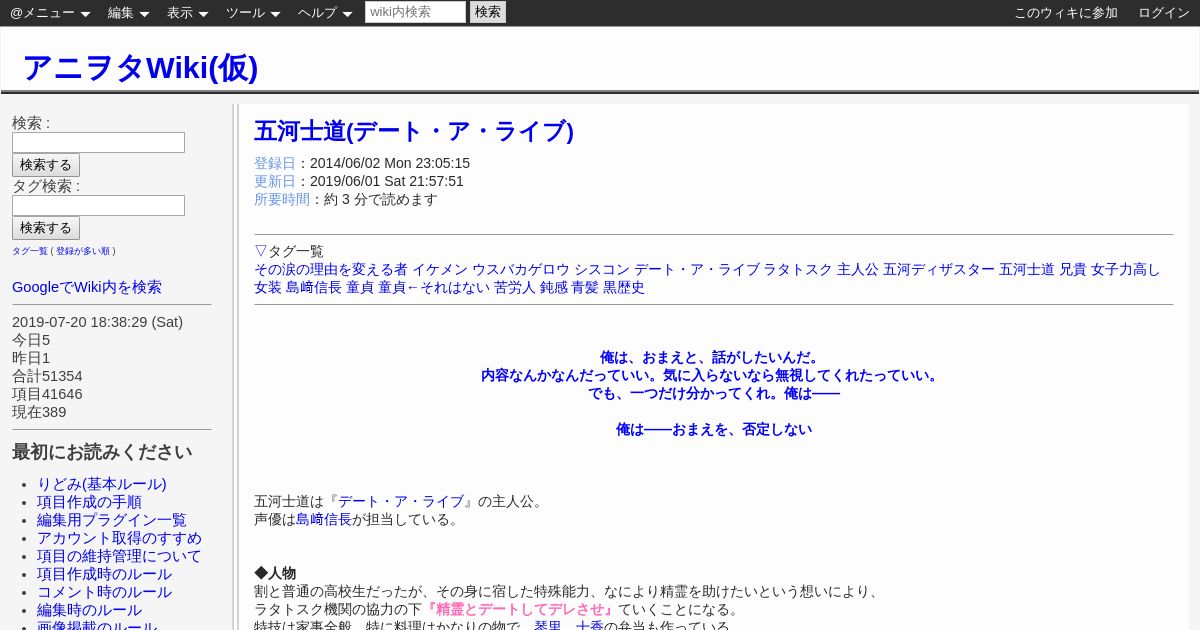Viewport: 1200px width, 630px height.
Task: Open the 表示 dropdown menu
Action: click(x=187, y=13)
